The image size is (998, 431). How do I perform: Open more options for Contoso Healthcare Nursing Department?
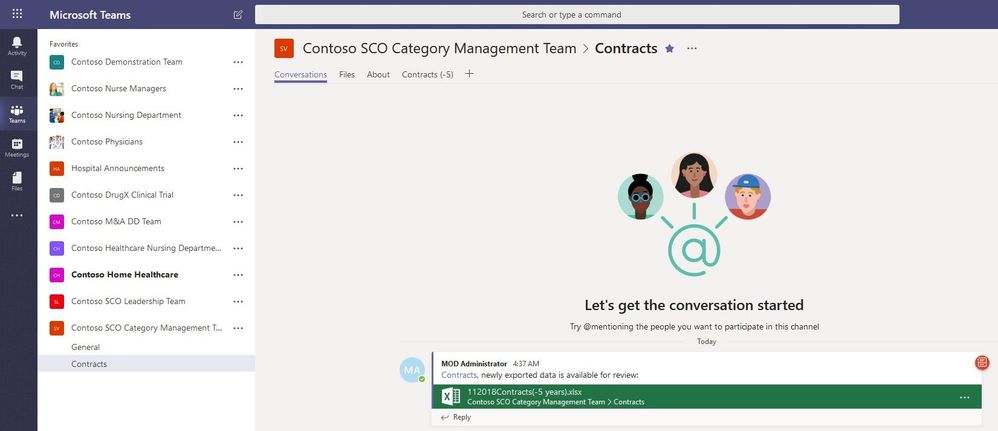click(x=238, y=248)
